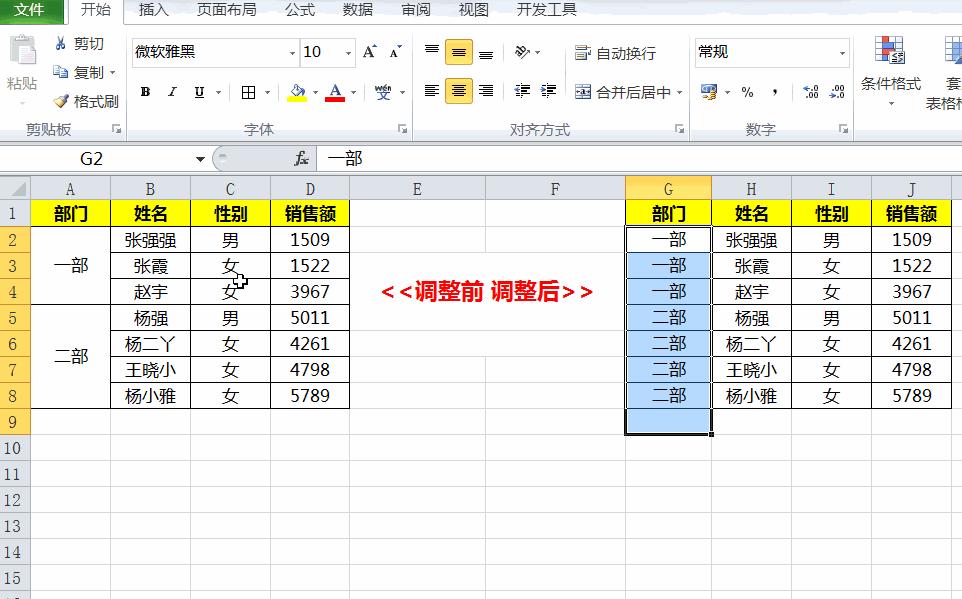This screenshot has width=962, height=599.
Task: Click Increase Decimal in the Number group
Action: click(x=810, y=90)
